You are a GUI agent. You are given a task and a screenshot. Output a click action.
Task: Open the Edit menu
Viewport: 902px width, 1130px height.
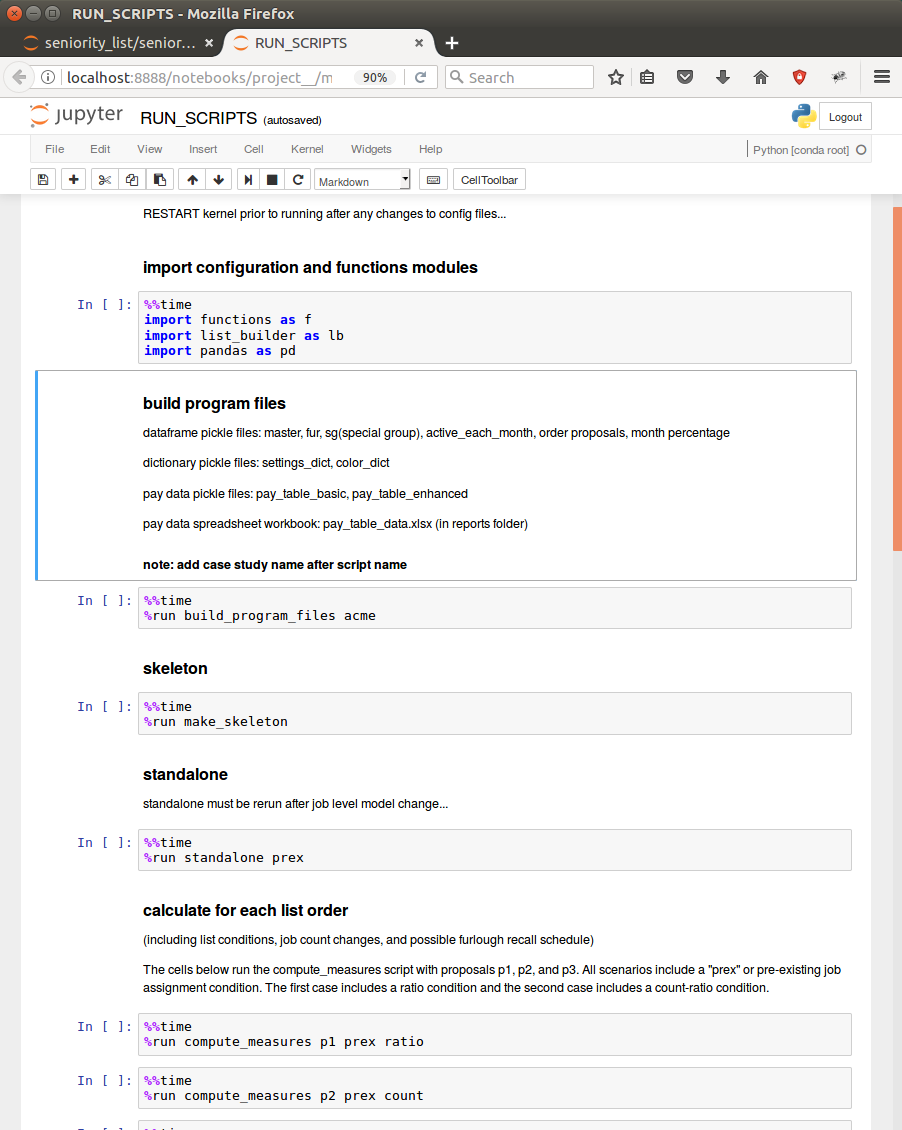tap(100, 149)
